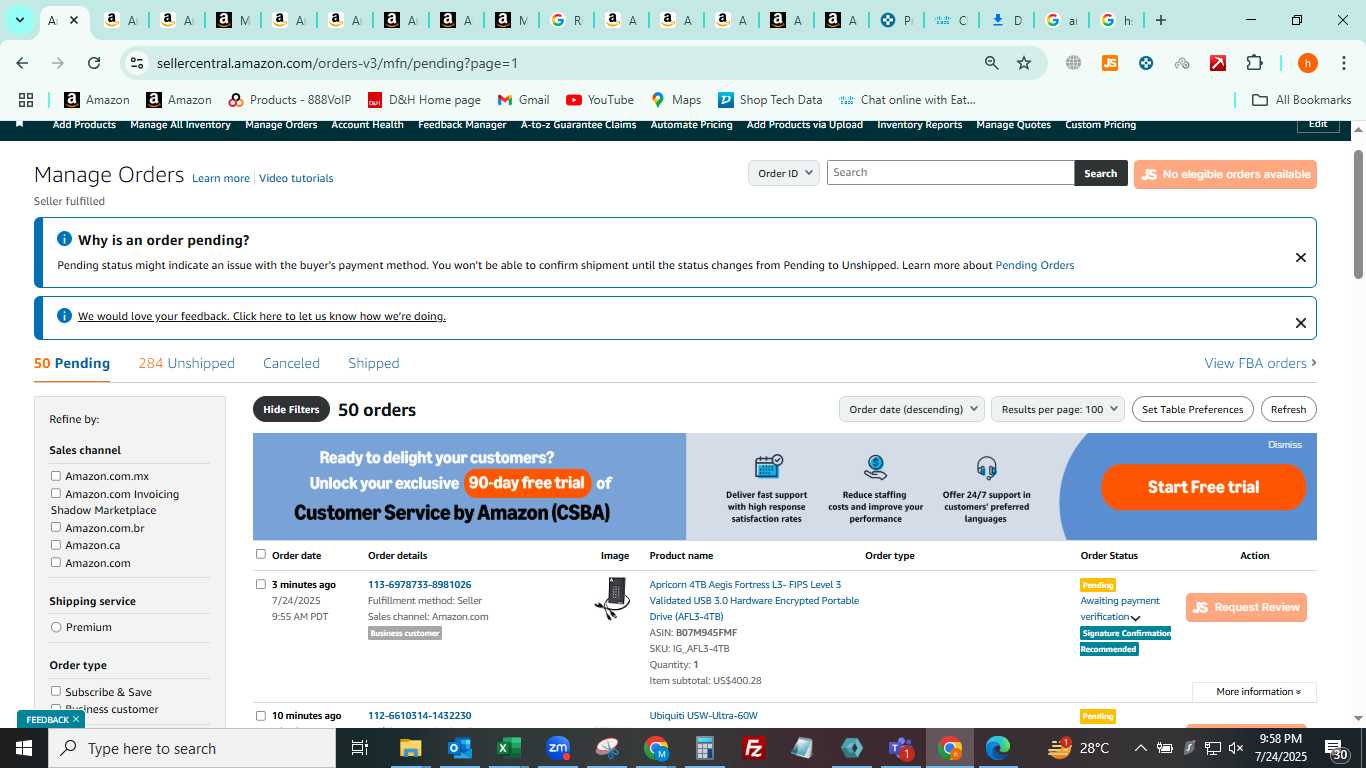This screenshot has width=1366, height=768.
Task: Open the tab search dropdown arrow
Action: pos(19,20)
